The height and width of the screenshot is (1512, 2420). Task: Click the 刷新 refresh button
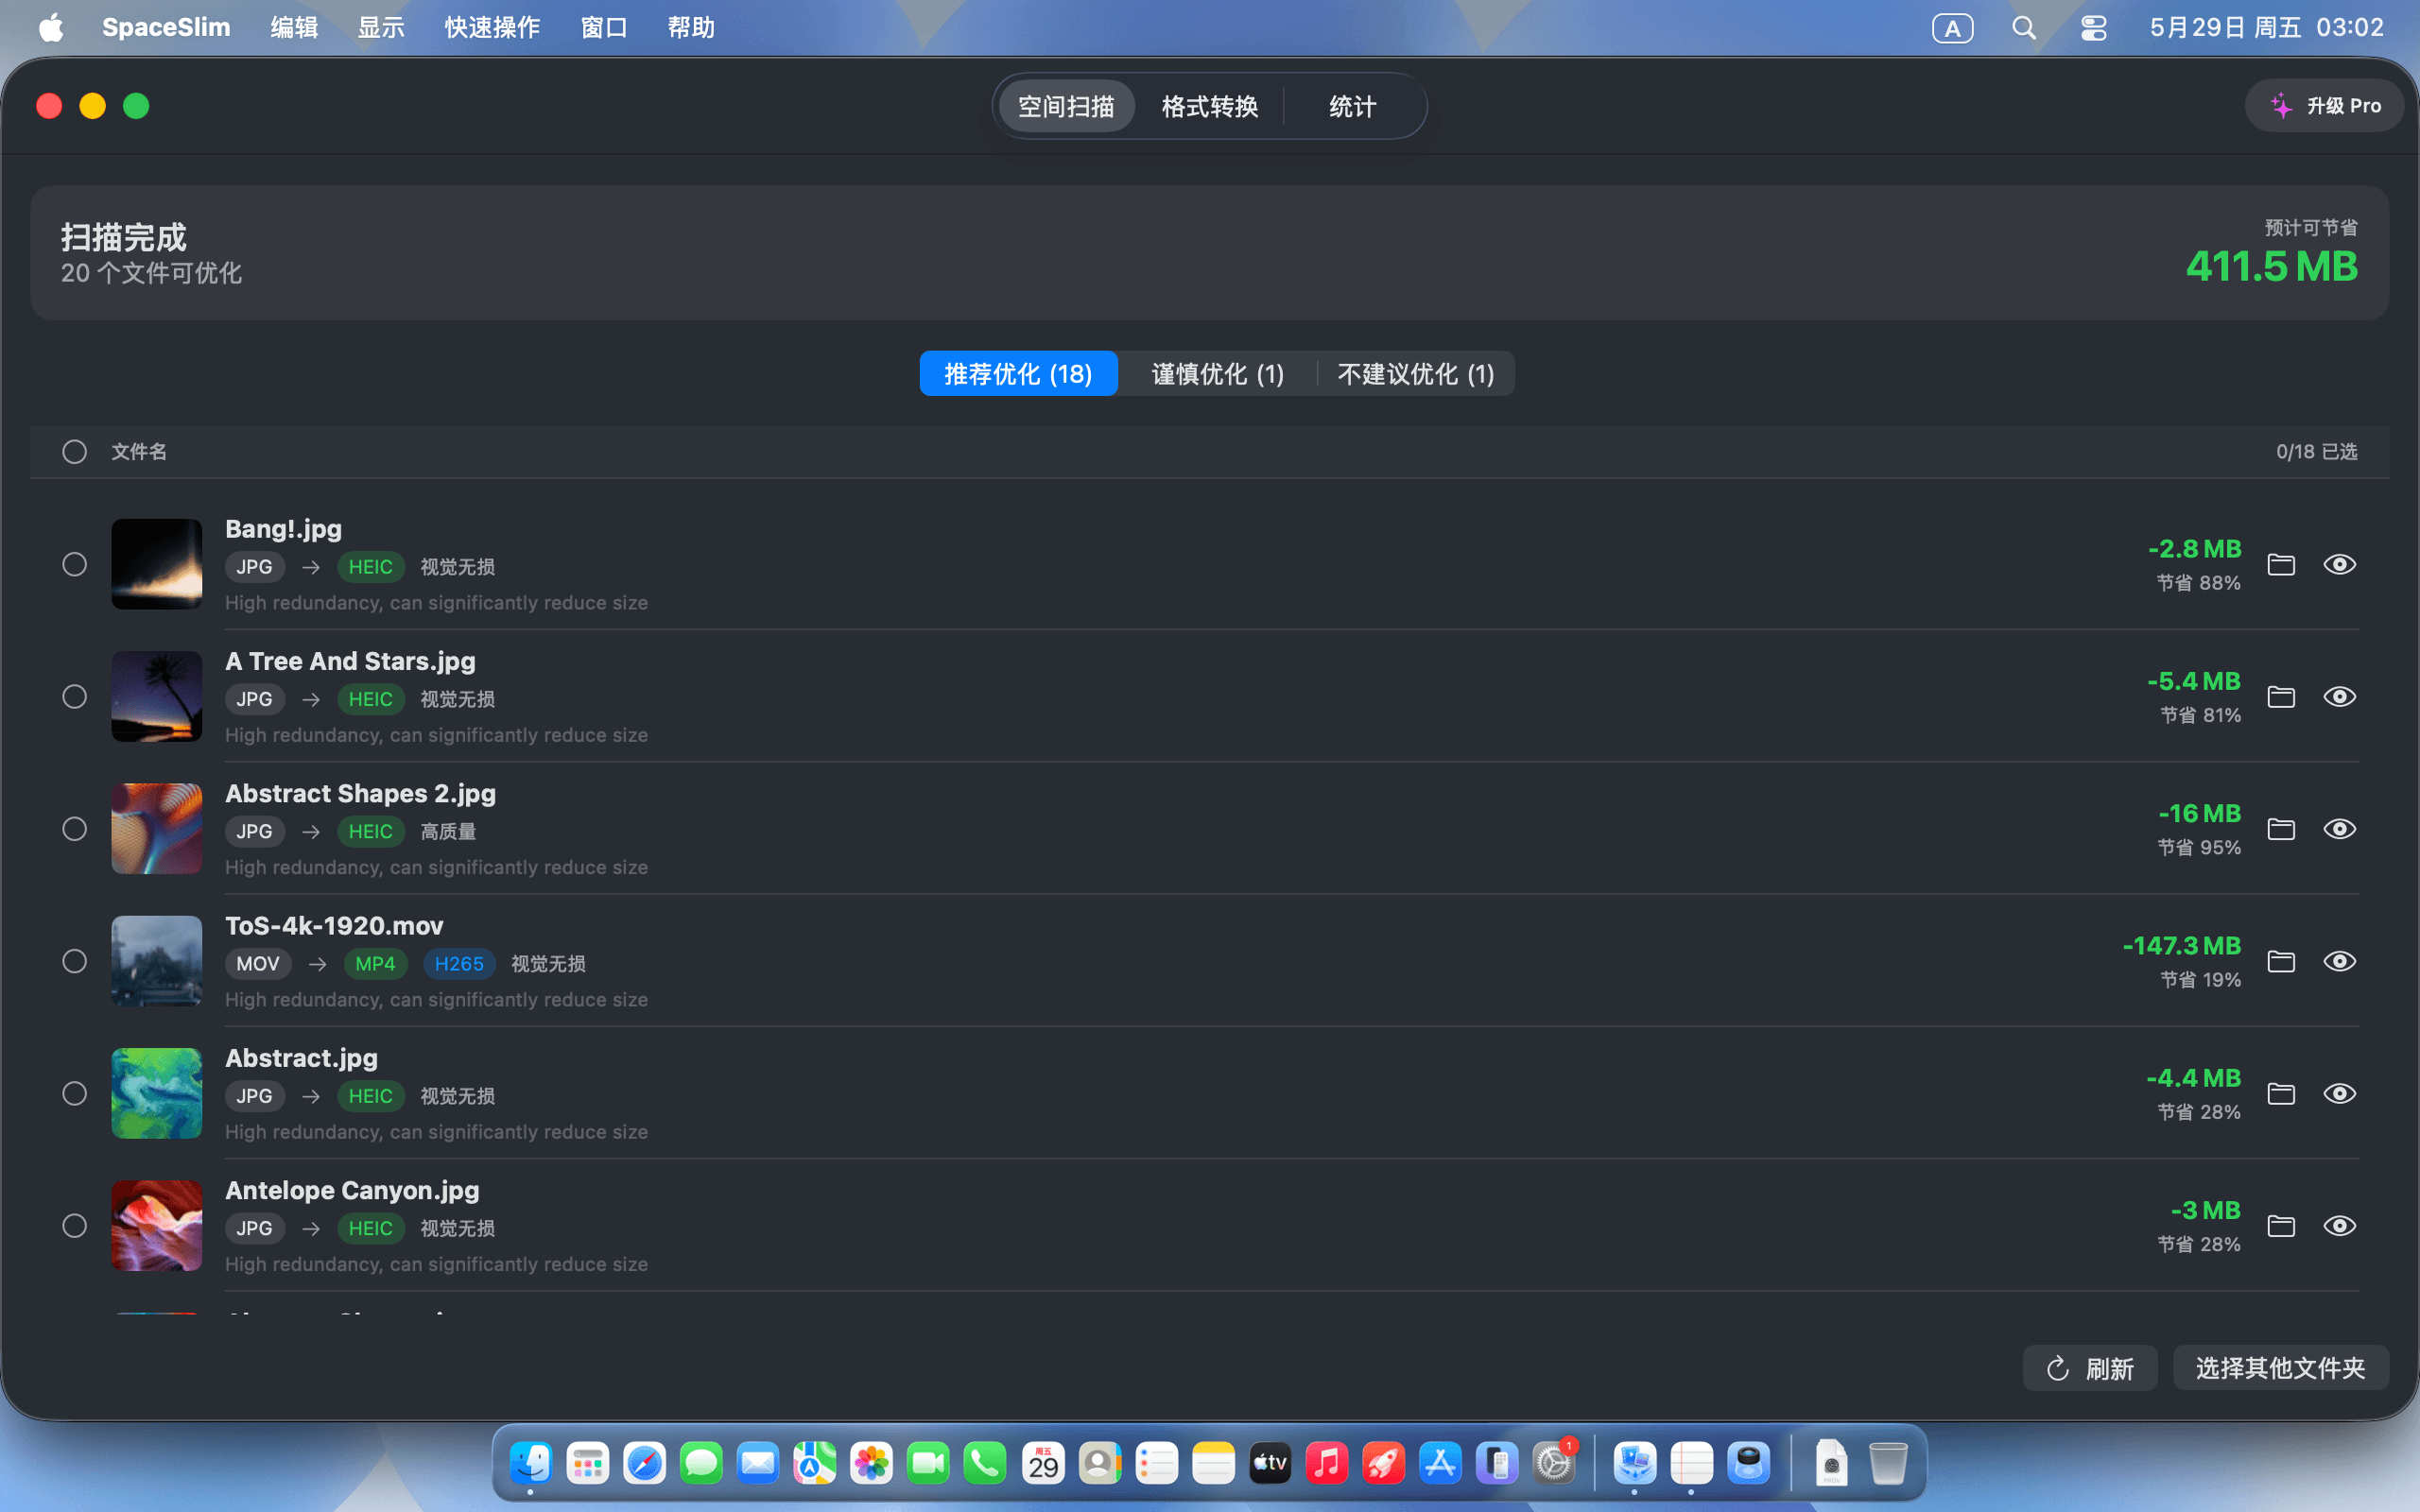(x=2090, y=1368)
